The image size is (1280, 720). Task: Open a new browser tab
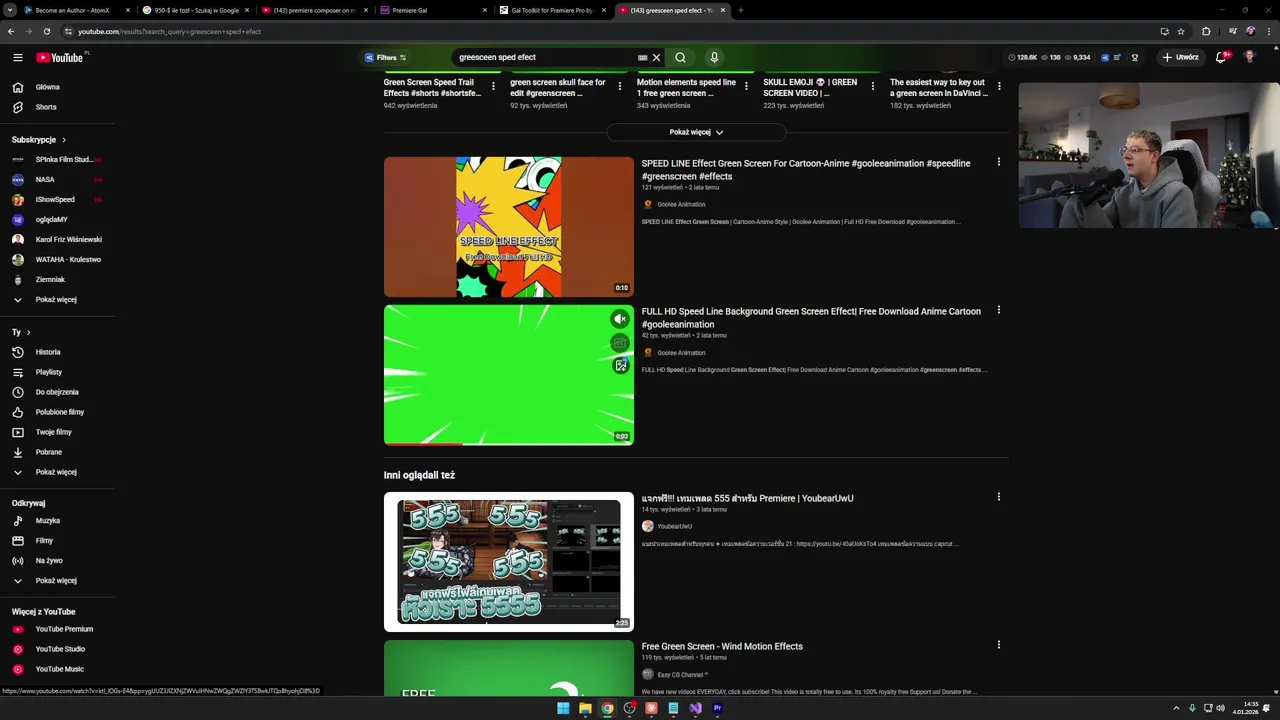[740, 10]
